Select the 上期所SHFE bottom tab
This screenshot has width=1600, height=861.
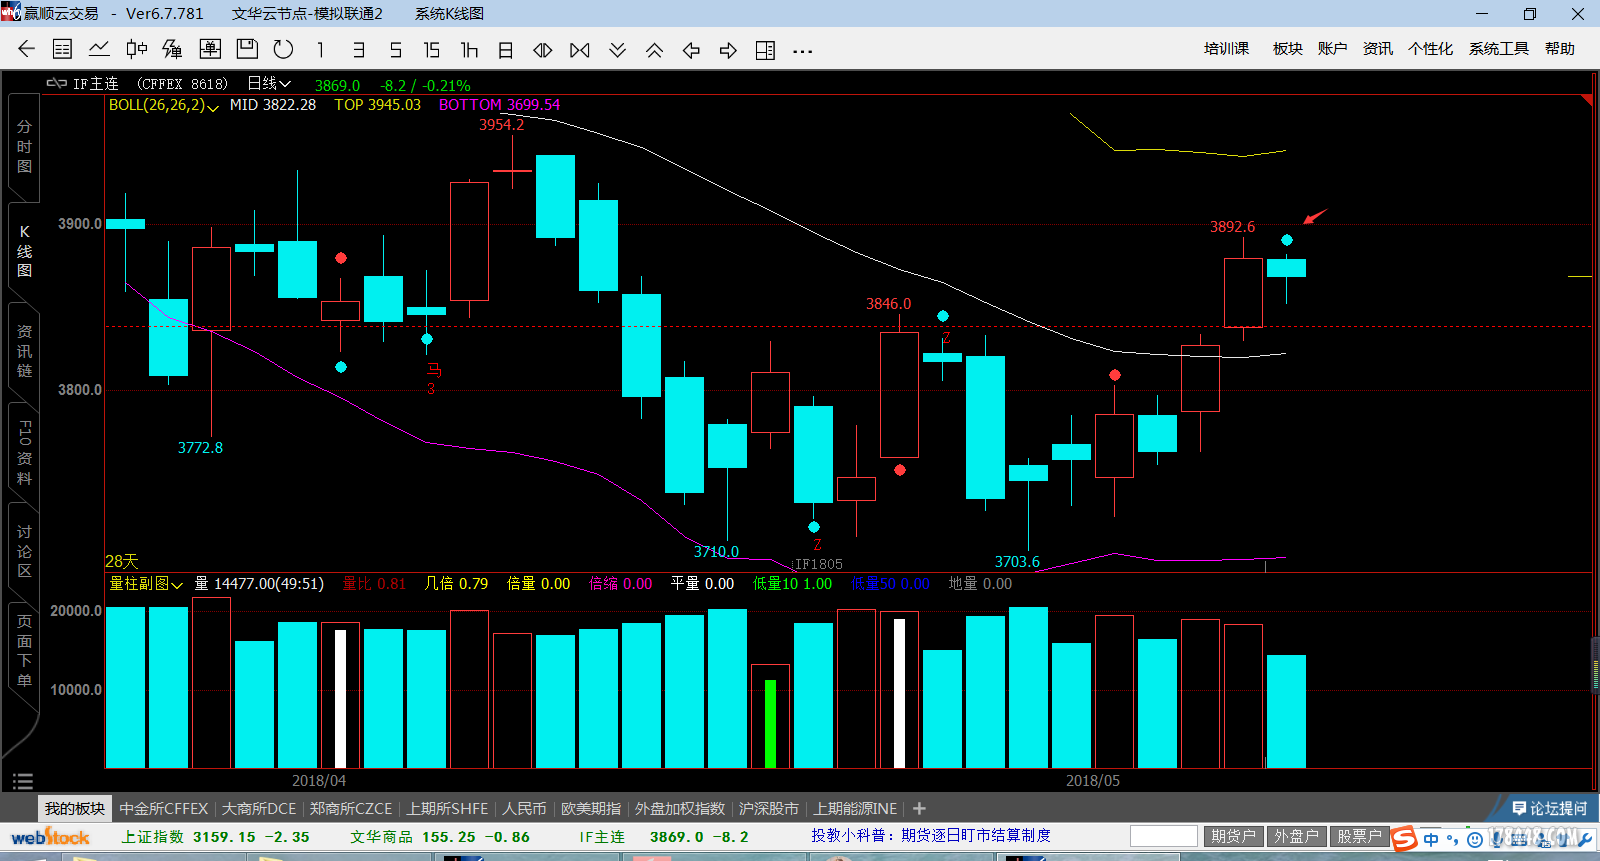tap(447, 808)
